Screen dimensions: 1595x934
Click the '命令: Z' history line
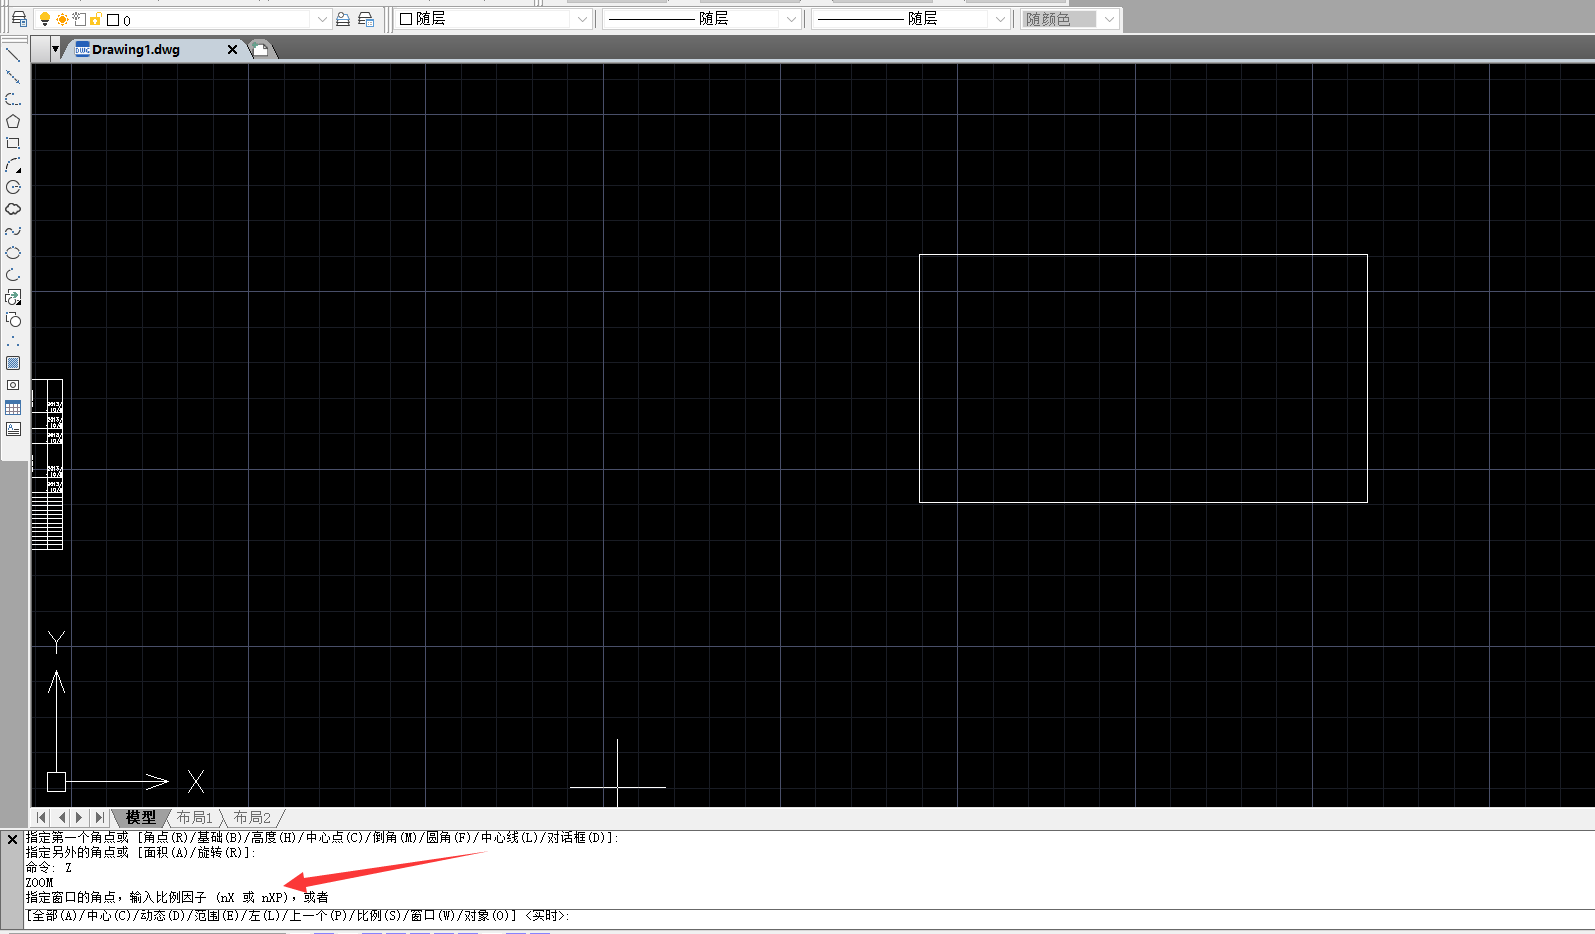(x=49, y=868)
